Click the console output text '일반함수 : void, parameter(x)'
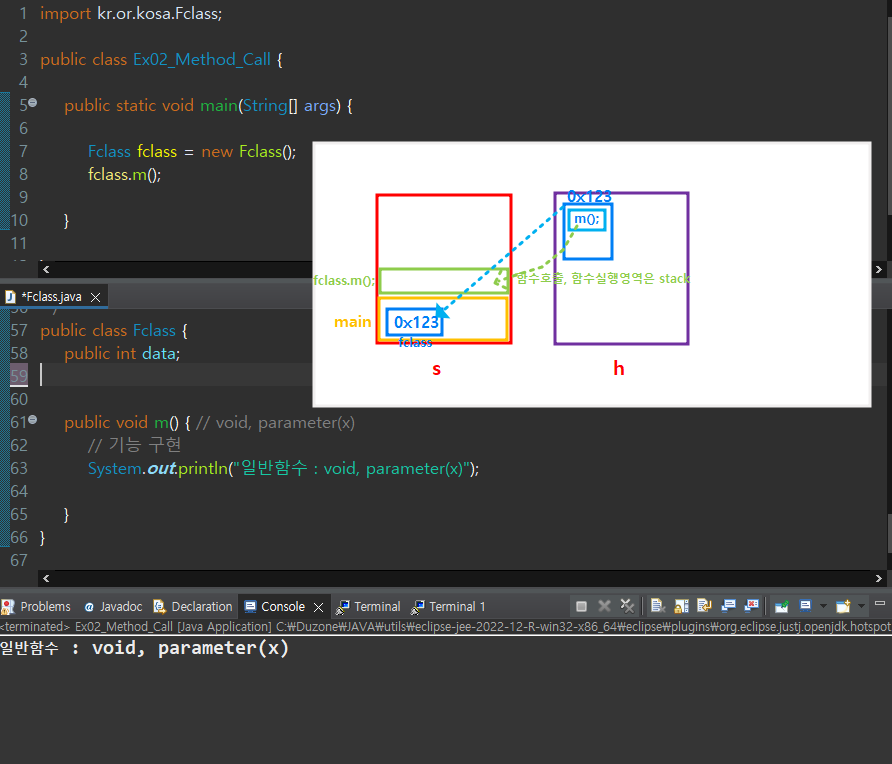Viewport: 892px width, 764px height. click(144, 648)
